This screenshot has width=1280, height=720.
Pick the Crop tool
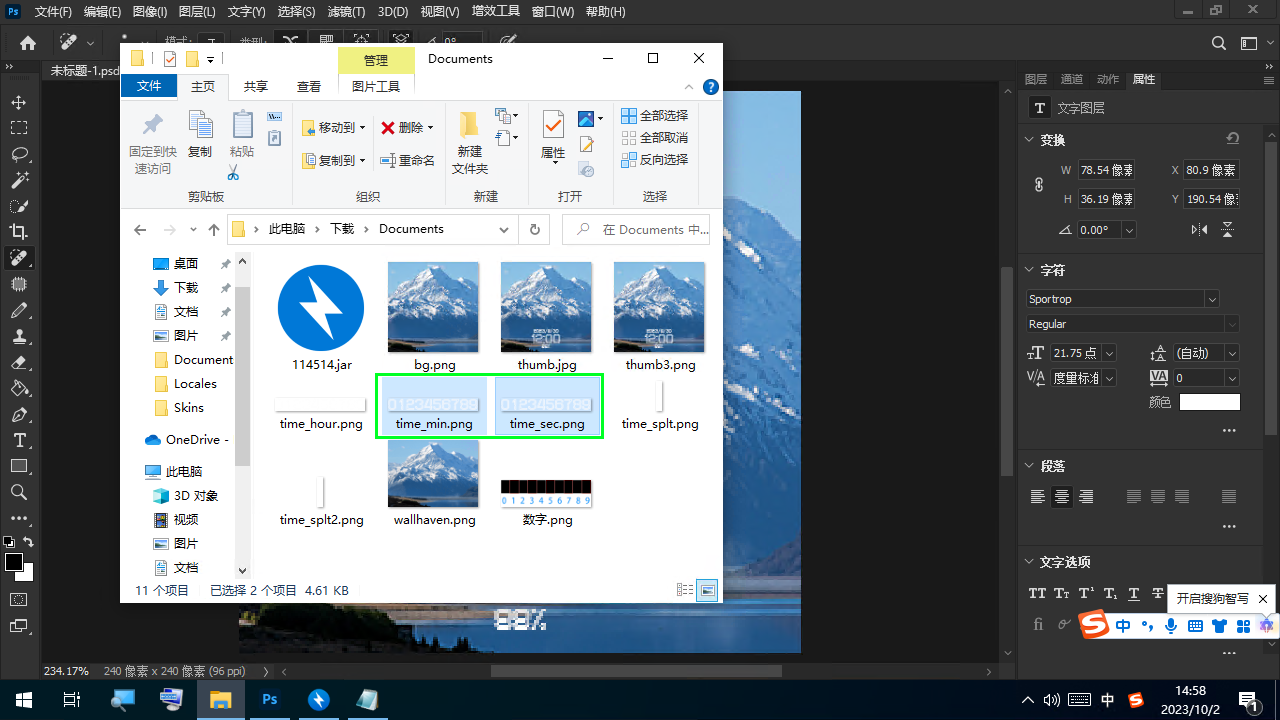coord(19,232)
